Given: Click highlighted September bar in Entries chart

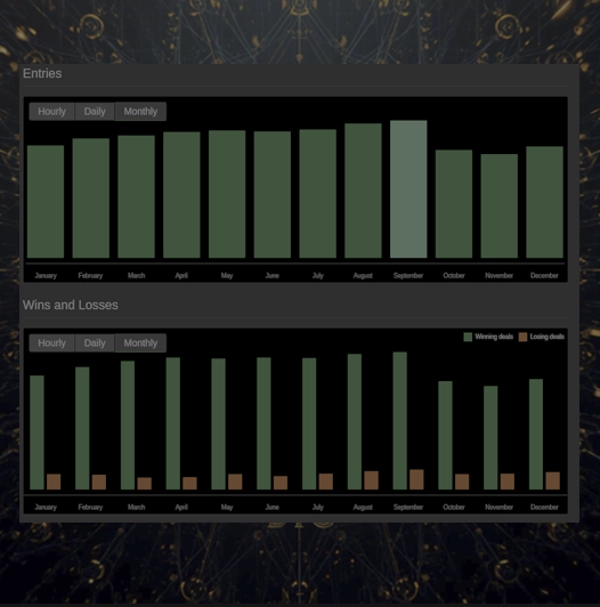Looking at the screenshot, I should click(x=408, y=189).
